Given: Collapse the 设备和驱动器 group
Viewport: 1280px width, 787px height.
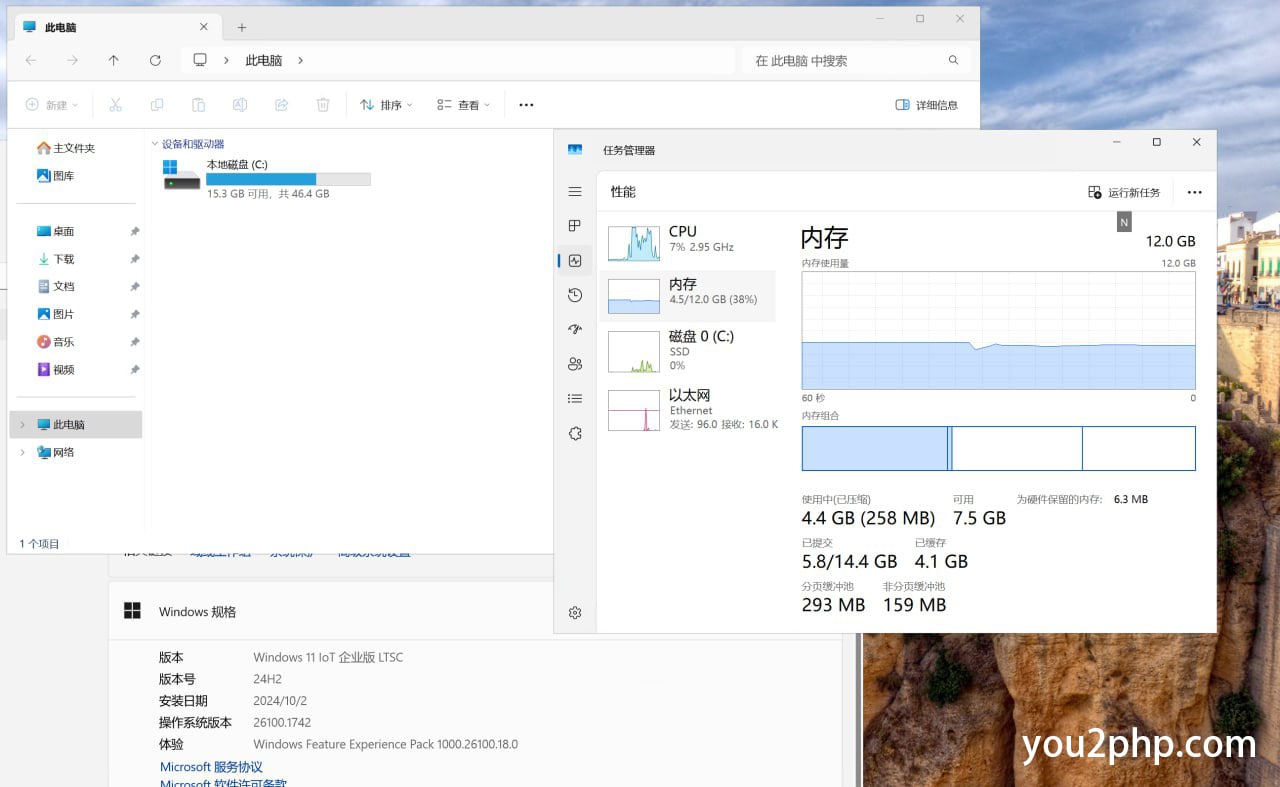Looking at the screenshot, I should [155, 144].
